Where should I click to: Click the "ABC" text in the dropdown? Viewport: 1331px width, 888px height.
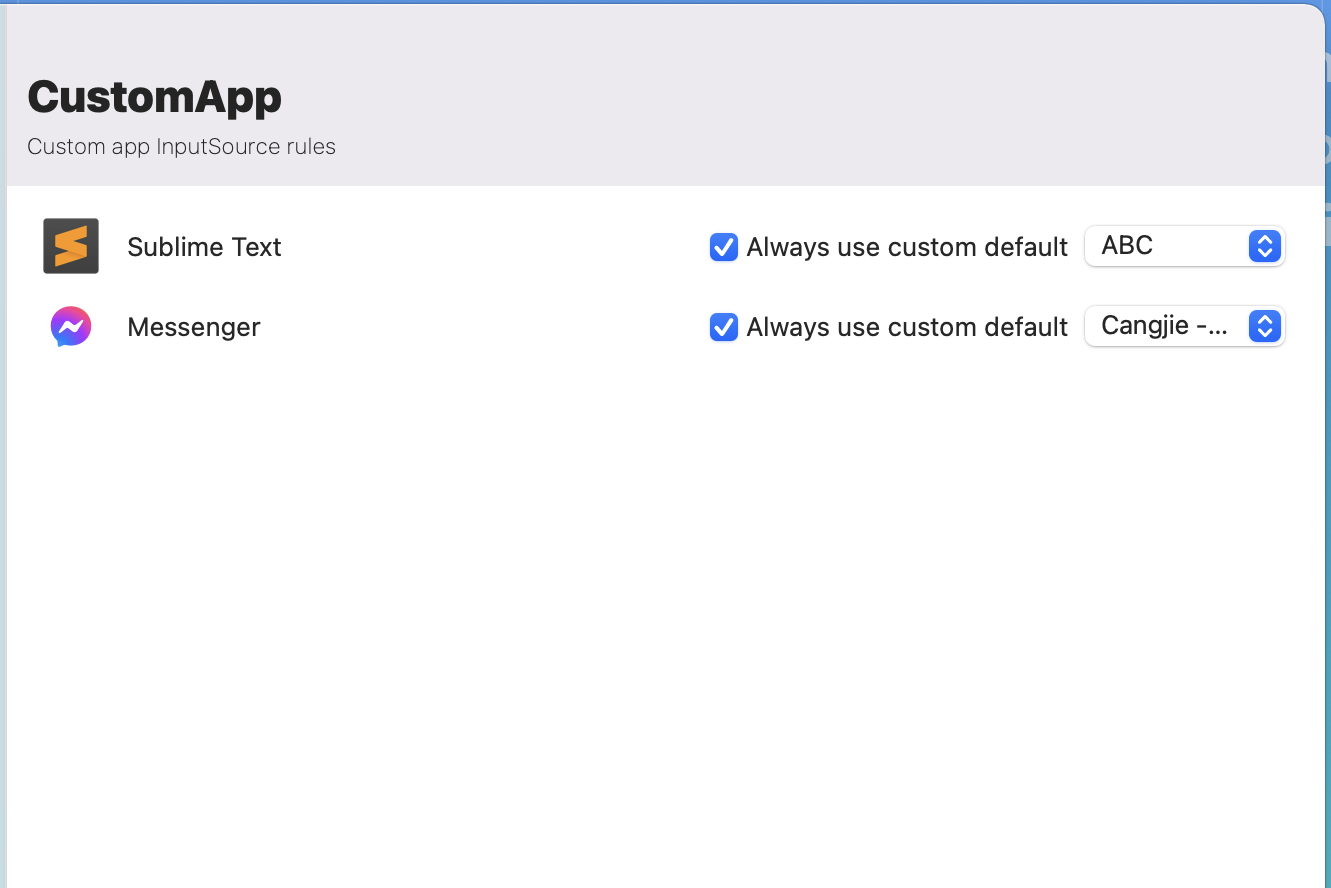click(1127, 246)
